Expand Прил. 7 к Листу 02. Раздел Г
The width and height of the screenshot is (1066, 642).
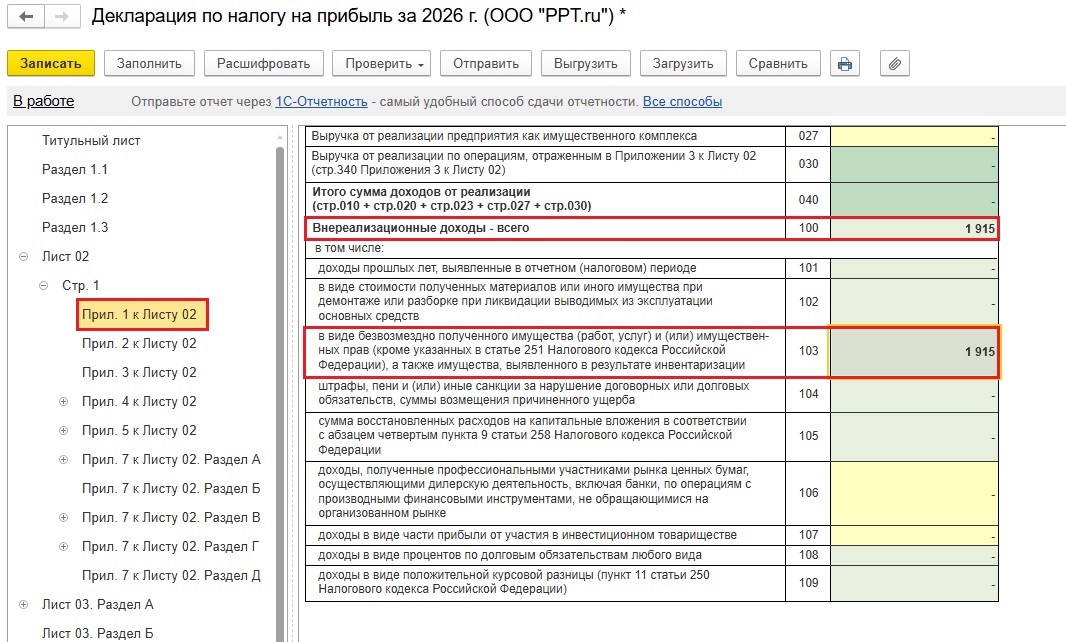pyautogui.click(x=63, y=547)
